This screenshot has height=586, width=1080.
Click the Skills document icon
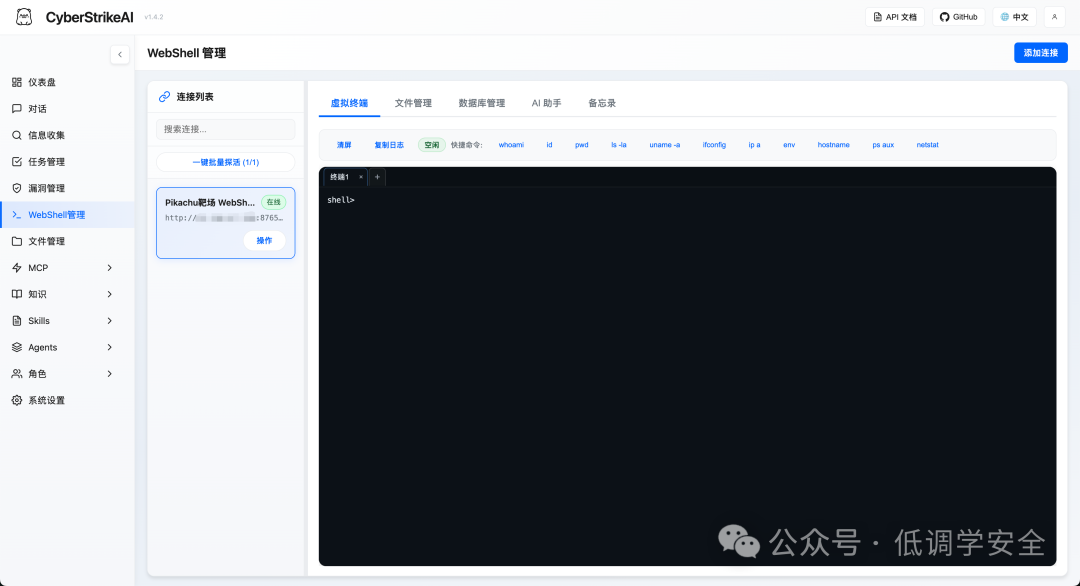[x=17, y=321]
